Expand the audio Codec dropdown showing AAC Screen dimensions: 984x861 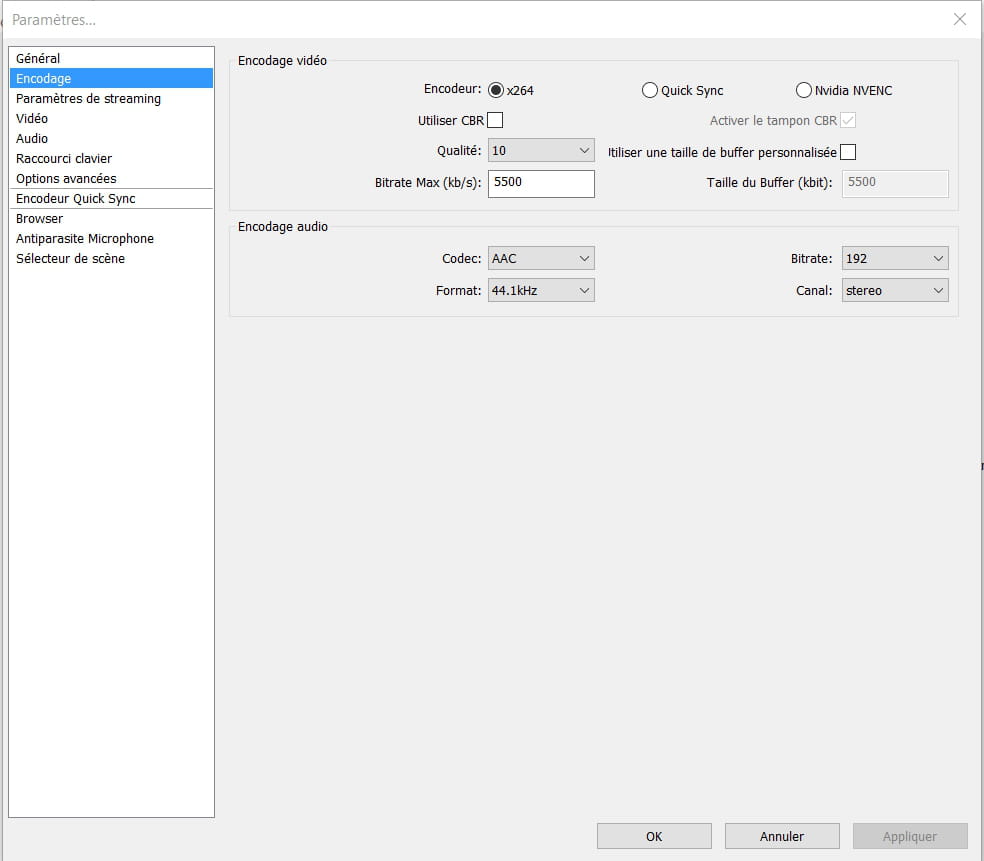coord(541,259)
